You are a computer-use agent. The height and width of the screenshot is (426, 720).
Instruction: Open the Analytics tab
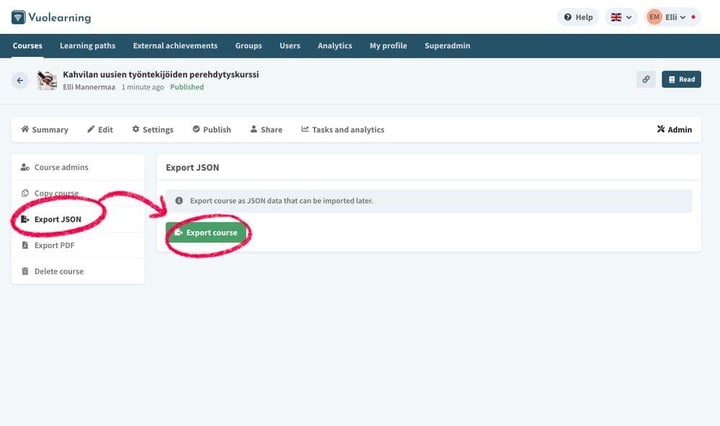[x=335, y=45]
